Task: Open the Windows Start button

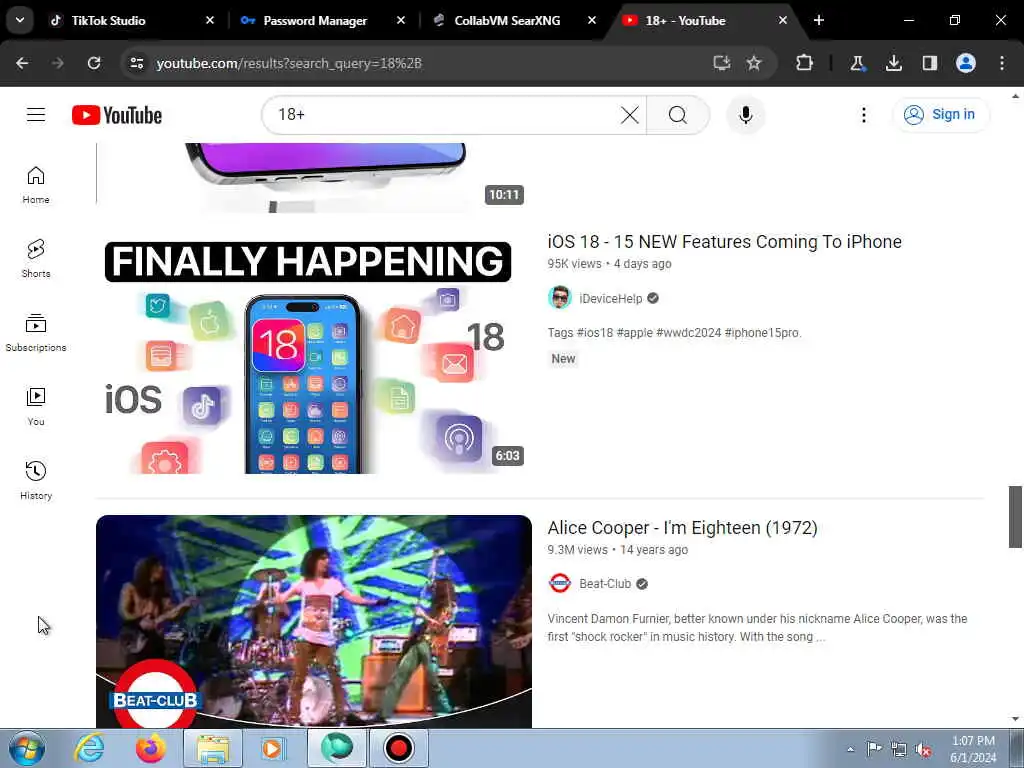Action: [26, 748]
